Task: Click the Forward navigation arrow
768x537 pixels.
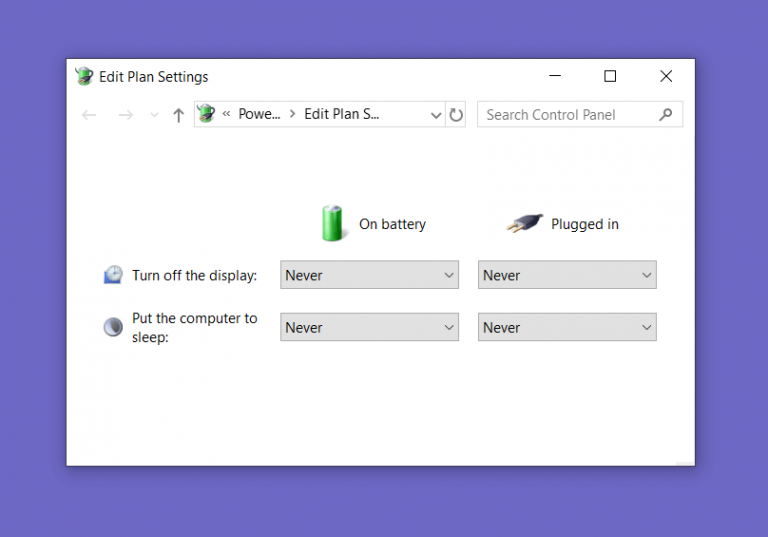Action: point(126,115)
